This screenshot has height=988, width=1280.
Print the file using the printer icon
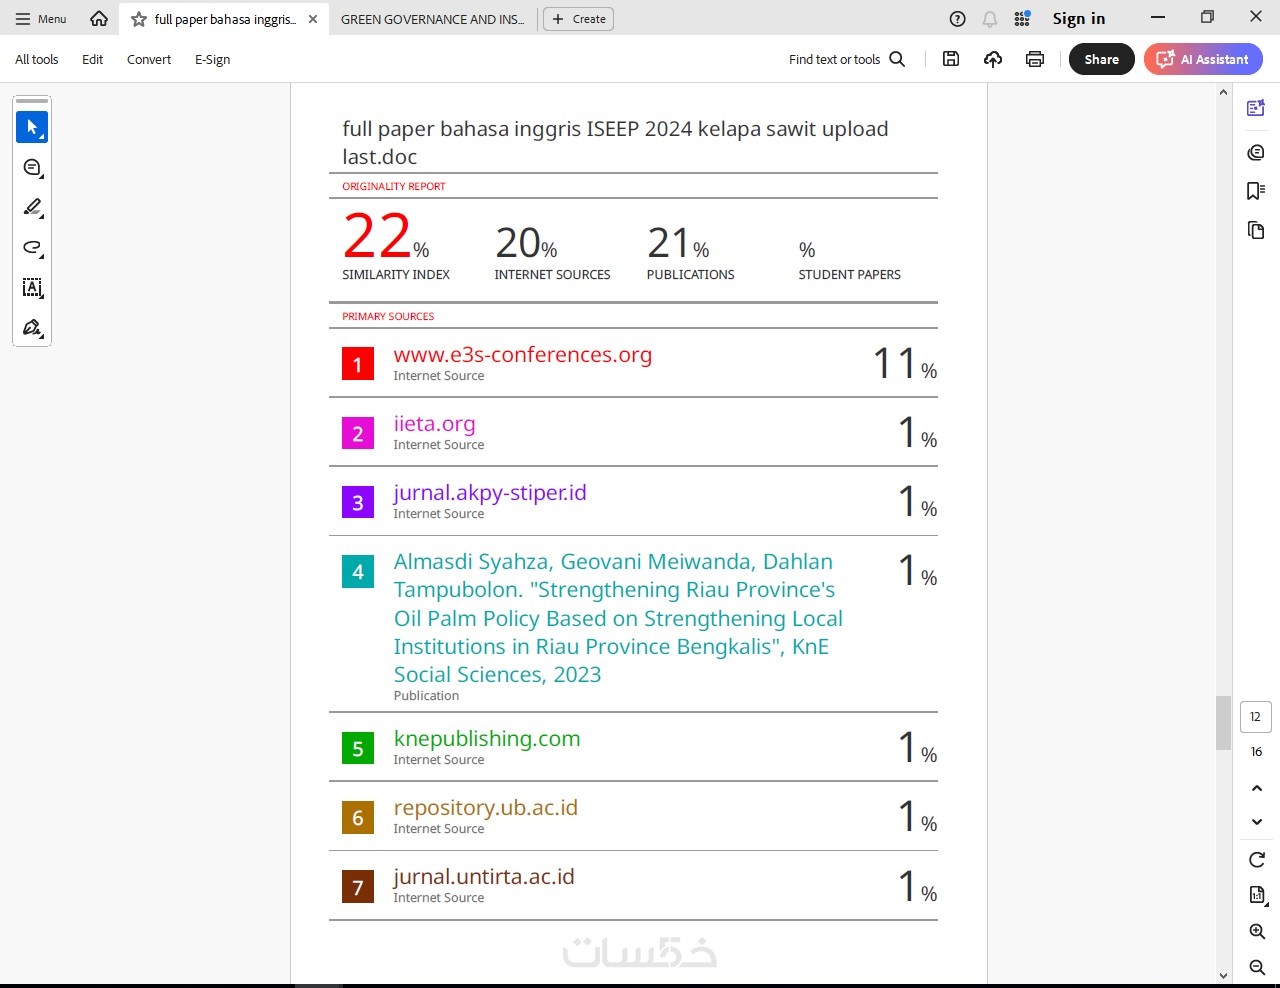tap(1035, 59)
